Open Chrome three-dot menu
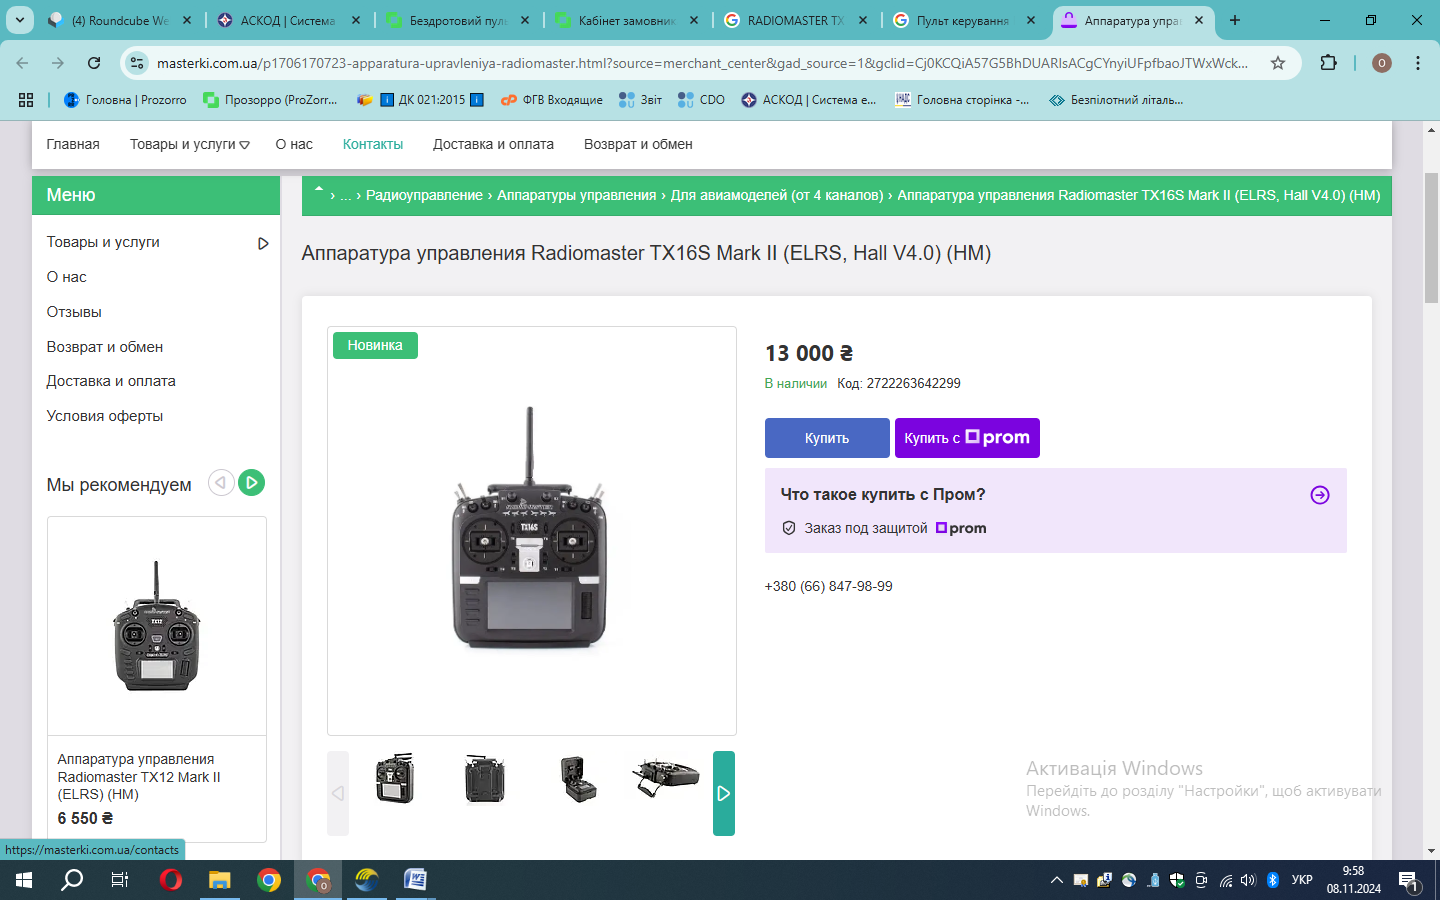This screenshot has height=900, width=1440. pyautogui.click(x=1418, y=63)
